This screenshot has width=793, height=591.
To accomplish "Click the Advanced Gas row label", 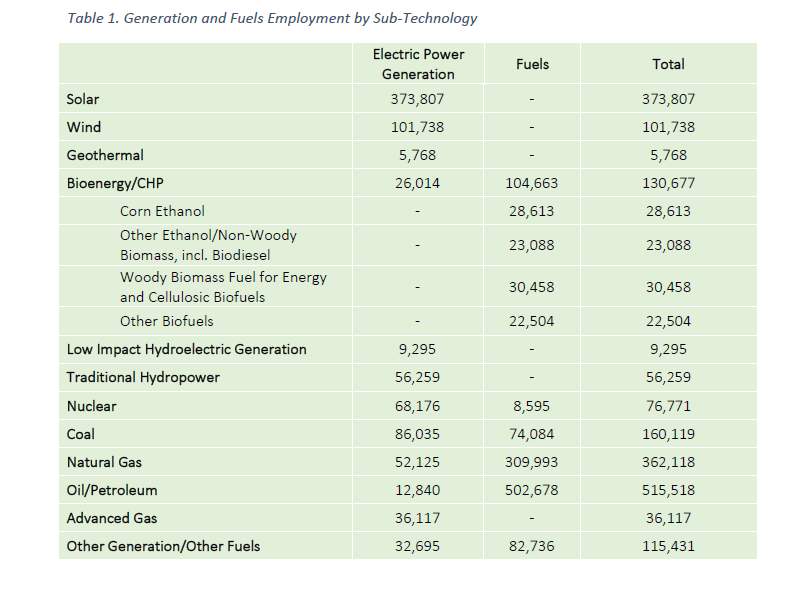I will tap(112, 518).
